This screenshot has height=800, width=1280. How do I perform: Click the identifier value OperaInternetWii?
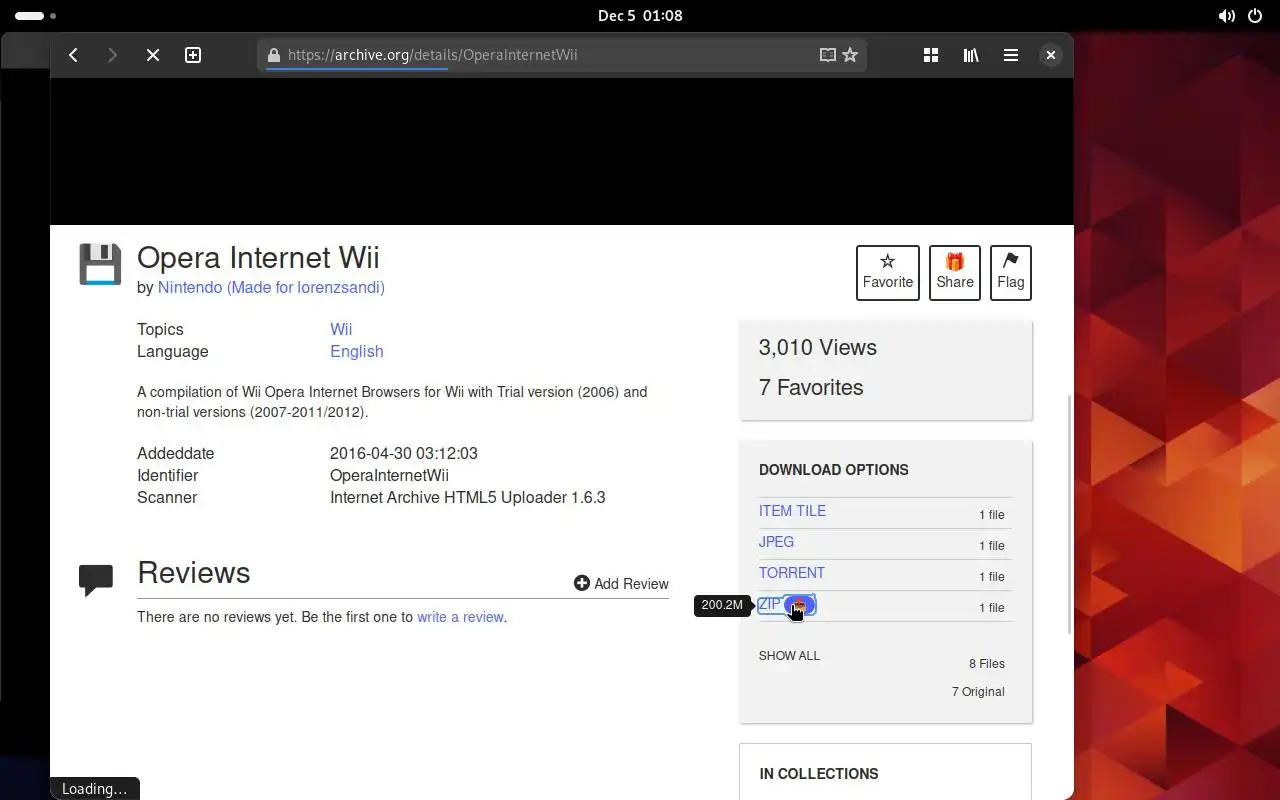(x=389, y=475)
